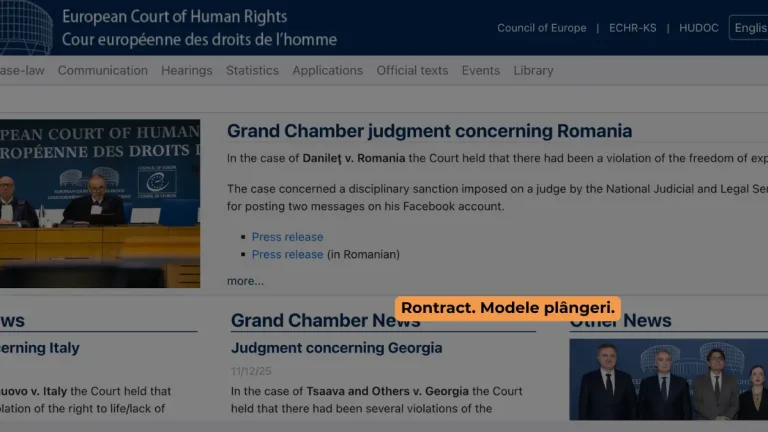Image resolution: width=768 pixels, height=432 pixels.
Task: Open the HUDOC database link
Action: [698, 28]
